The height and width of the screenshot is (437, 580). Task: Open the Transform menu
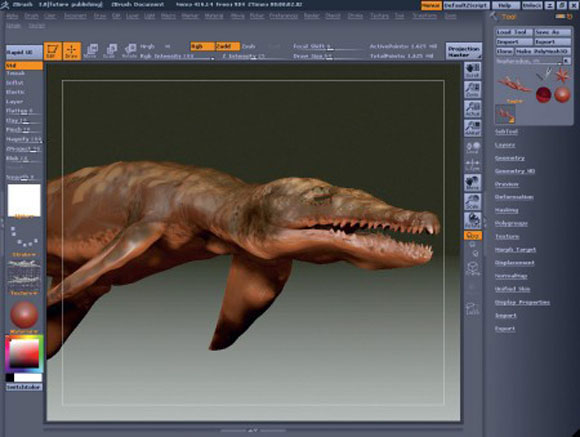(x=425, y=16)
